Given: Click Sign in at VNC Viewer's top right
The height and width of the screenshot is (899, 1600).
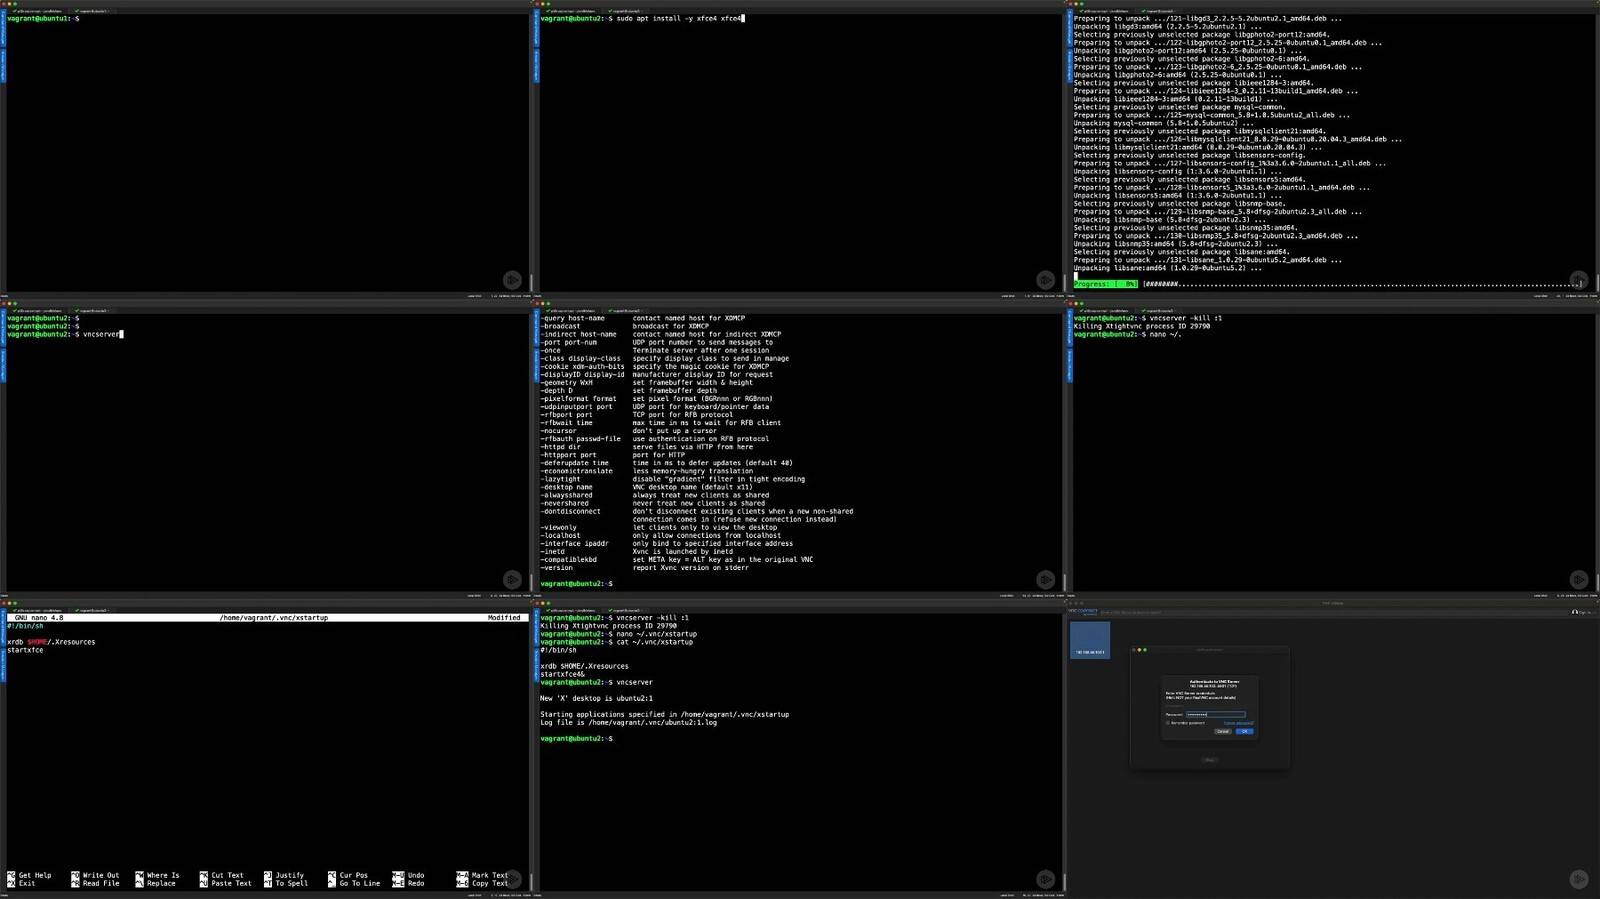Looking at the screenshot, I should [x=1581, y=612].
